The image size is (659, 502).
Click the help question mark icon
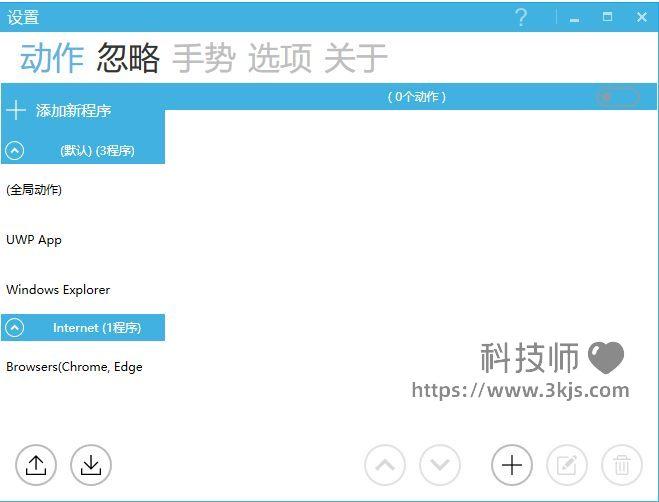(521, 17)
